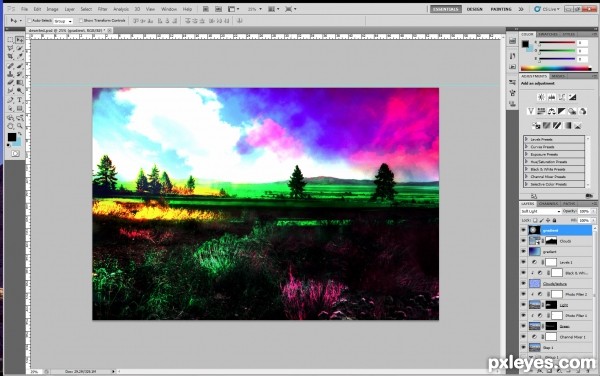Add a Curves adjustment from icons
The image size is (600, 376).
(562, 97)
